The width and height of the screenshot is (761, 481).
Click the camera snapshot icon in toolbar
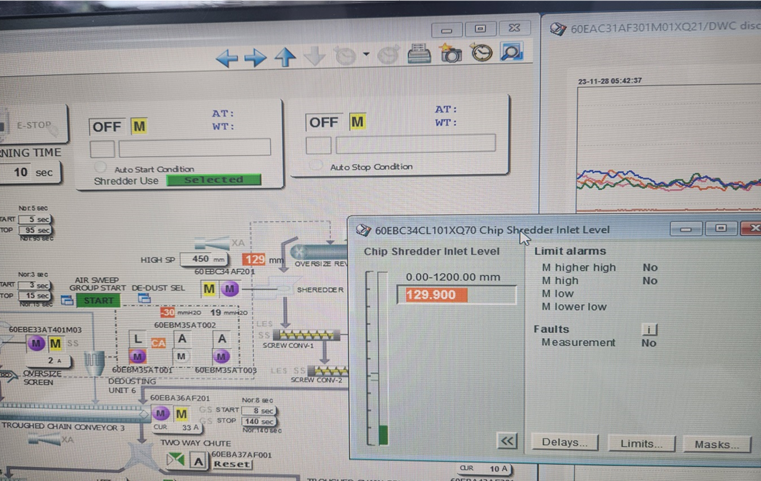451,54
